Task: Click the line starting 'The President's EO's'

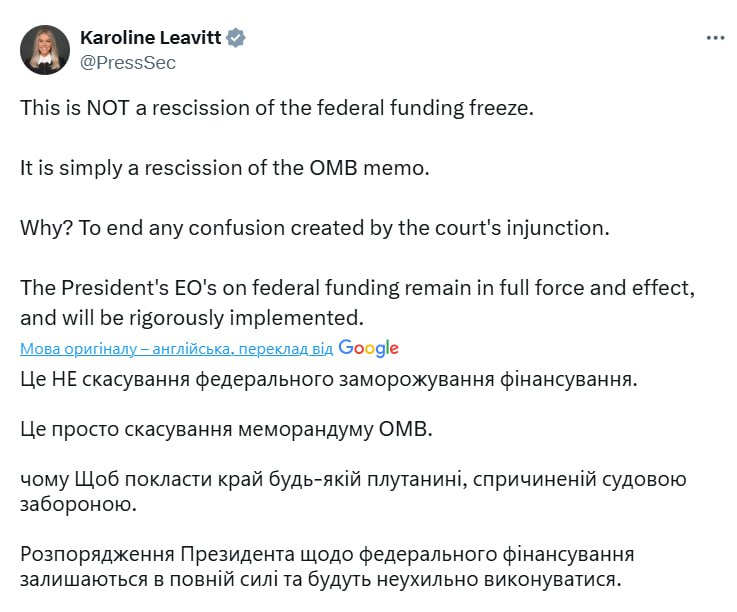Action: click(356, 287)
